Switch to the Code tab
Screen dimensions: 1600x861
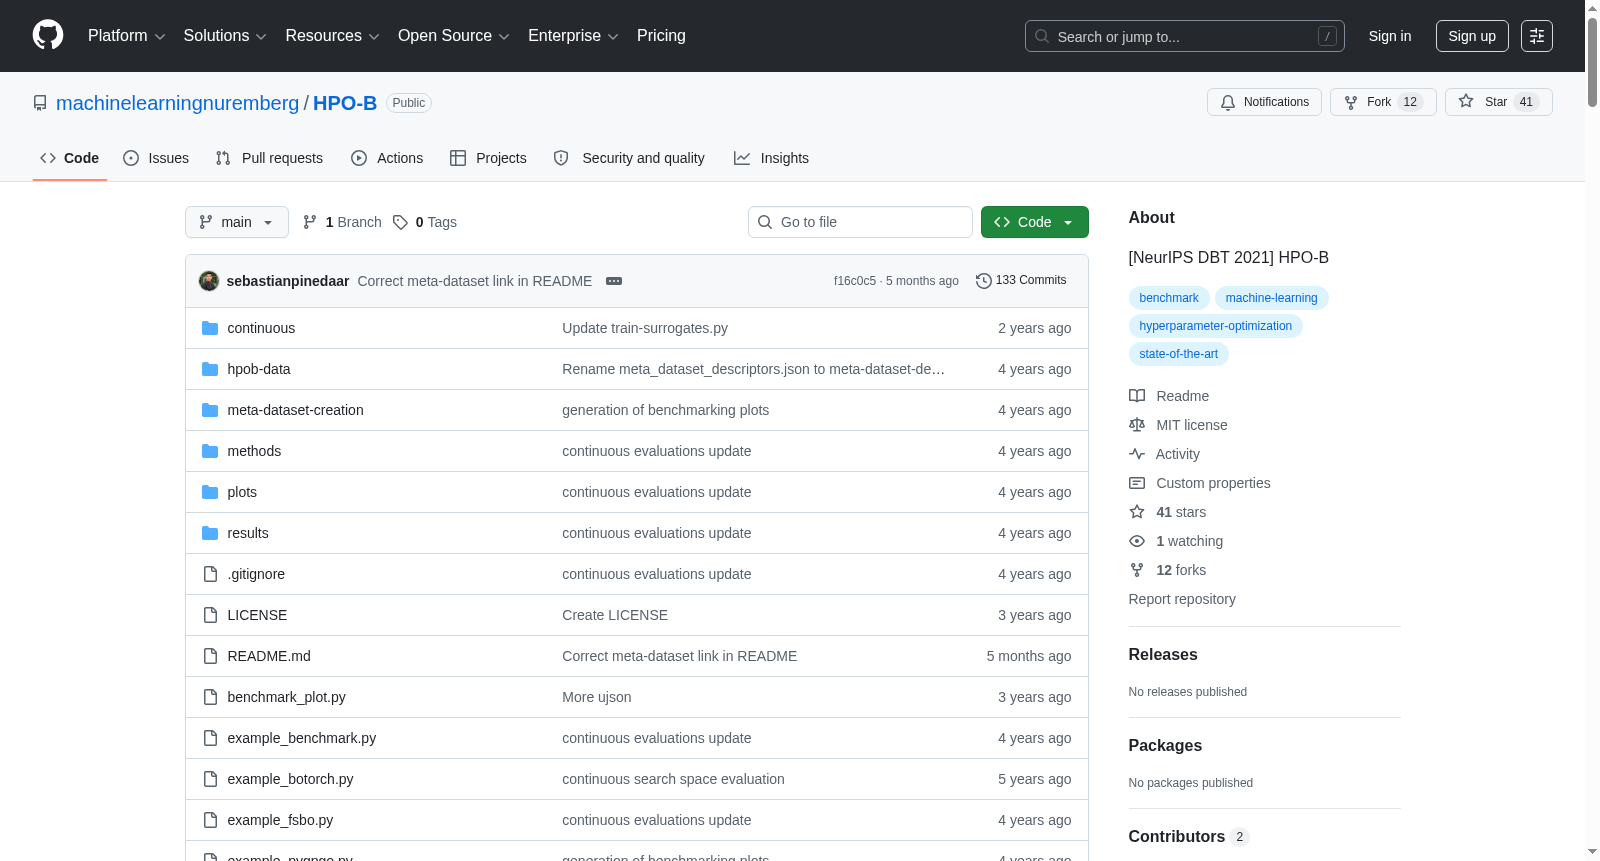[x=70, y=158]
